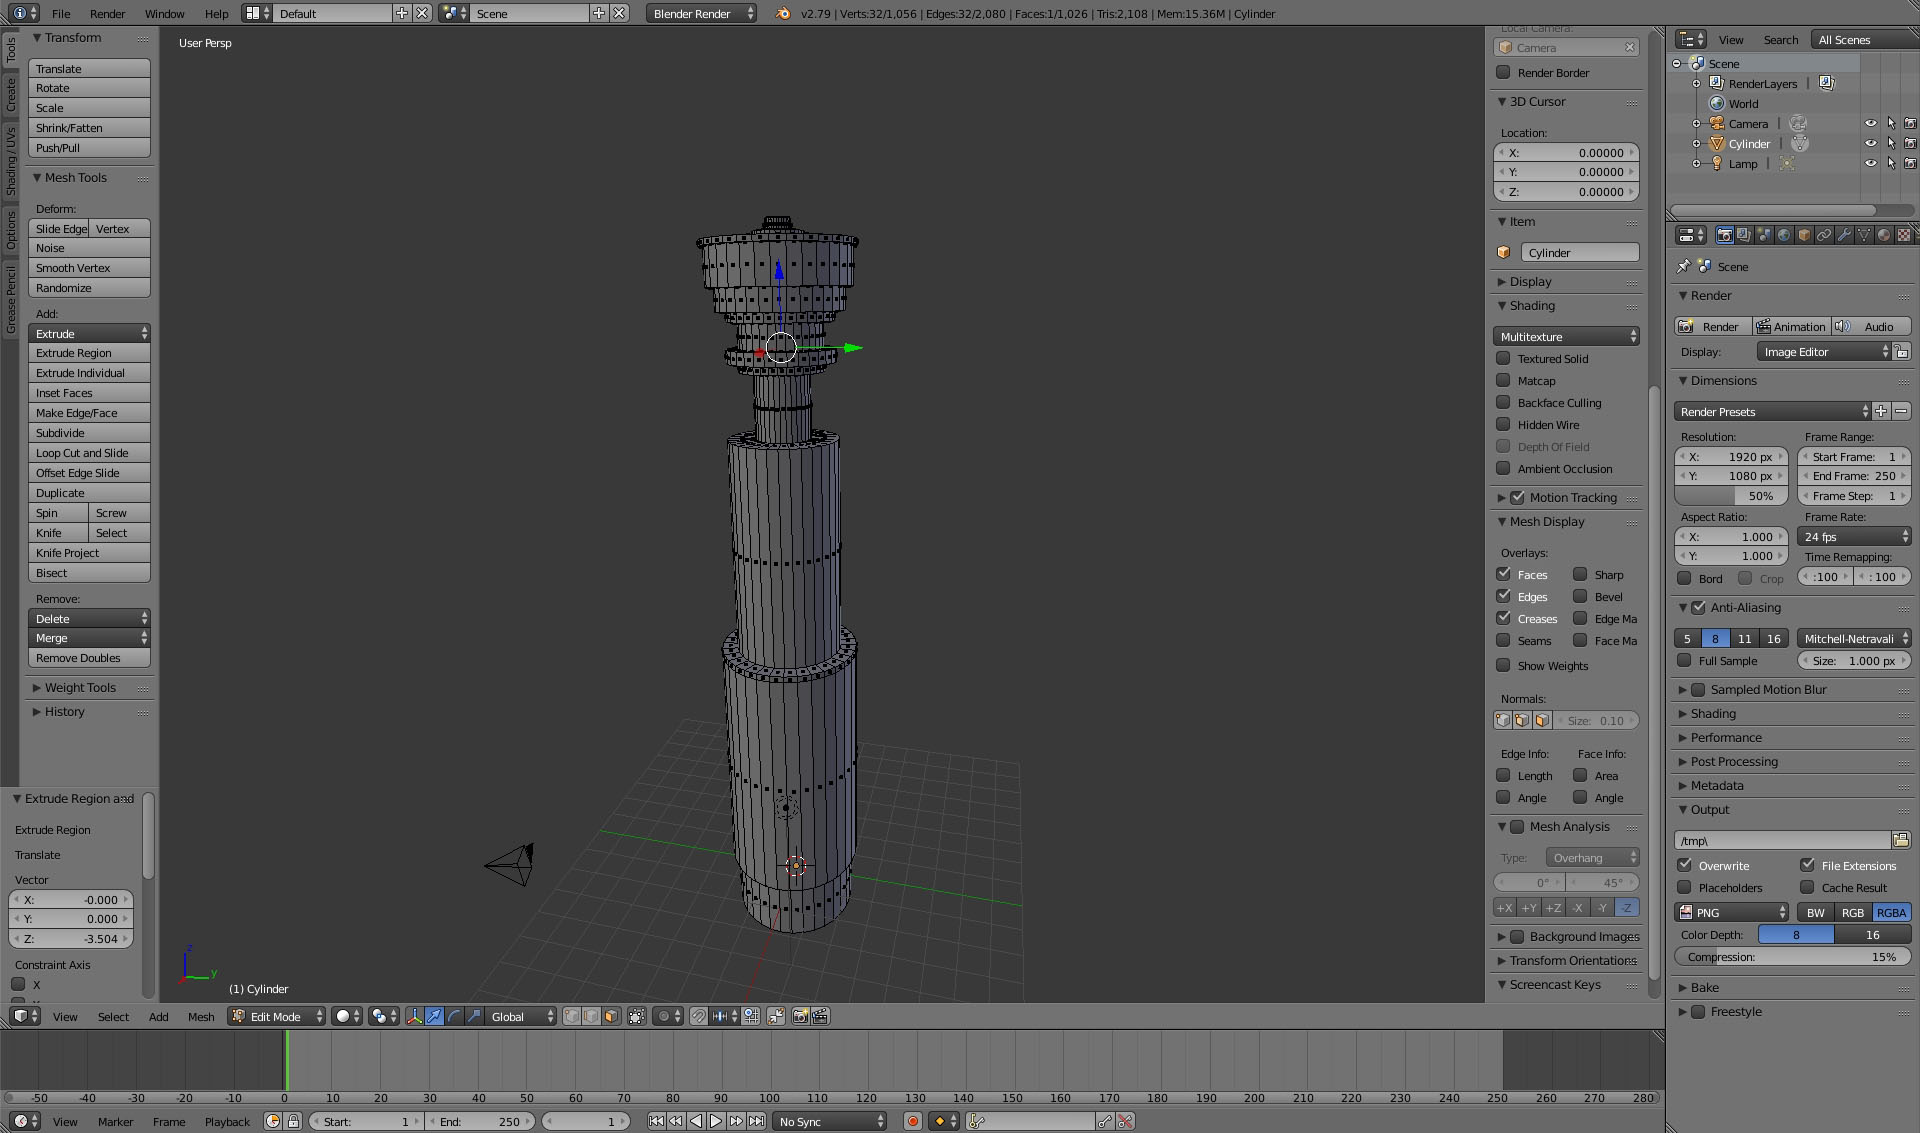
Task: Click the Loop Cut and Slide button
Action: click(x=89, y=452)
